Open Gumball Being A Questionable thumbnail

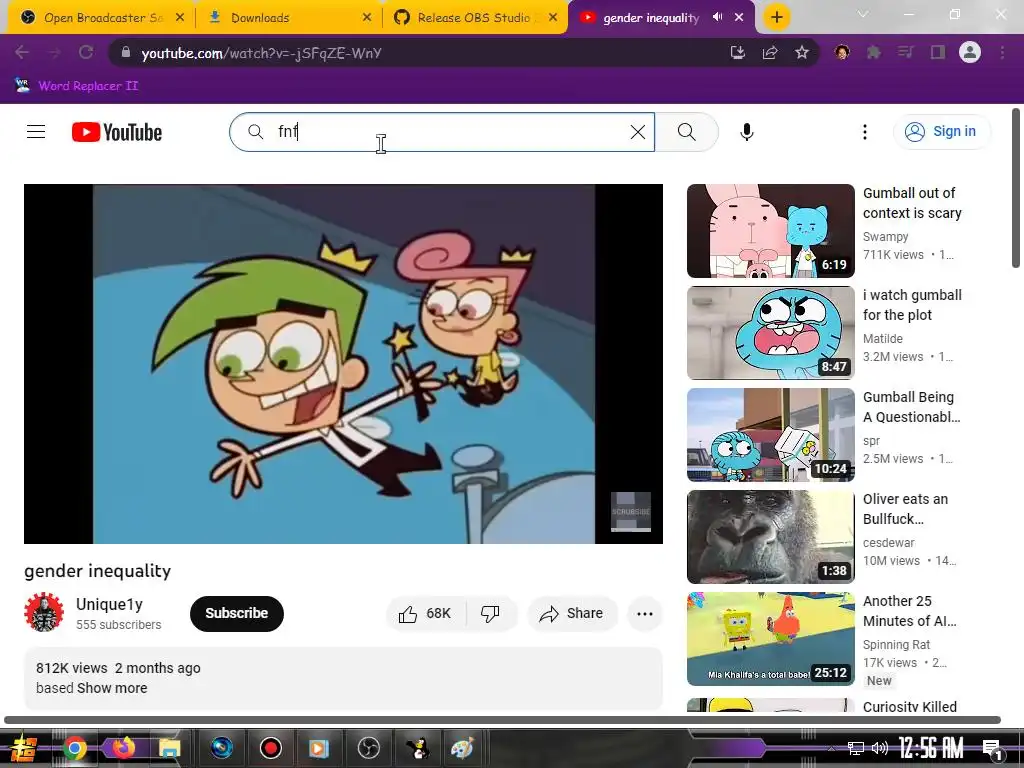click(771, 435)
